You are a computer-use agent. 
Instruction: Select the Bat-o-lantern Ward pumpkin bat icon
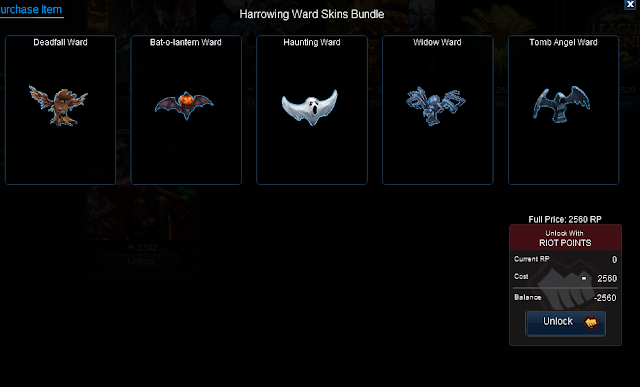(x=184, y=105)
